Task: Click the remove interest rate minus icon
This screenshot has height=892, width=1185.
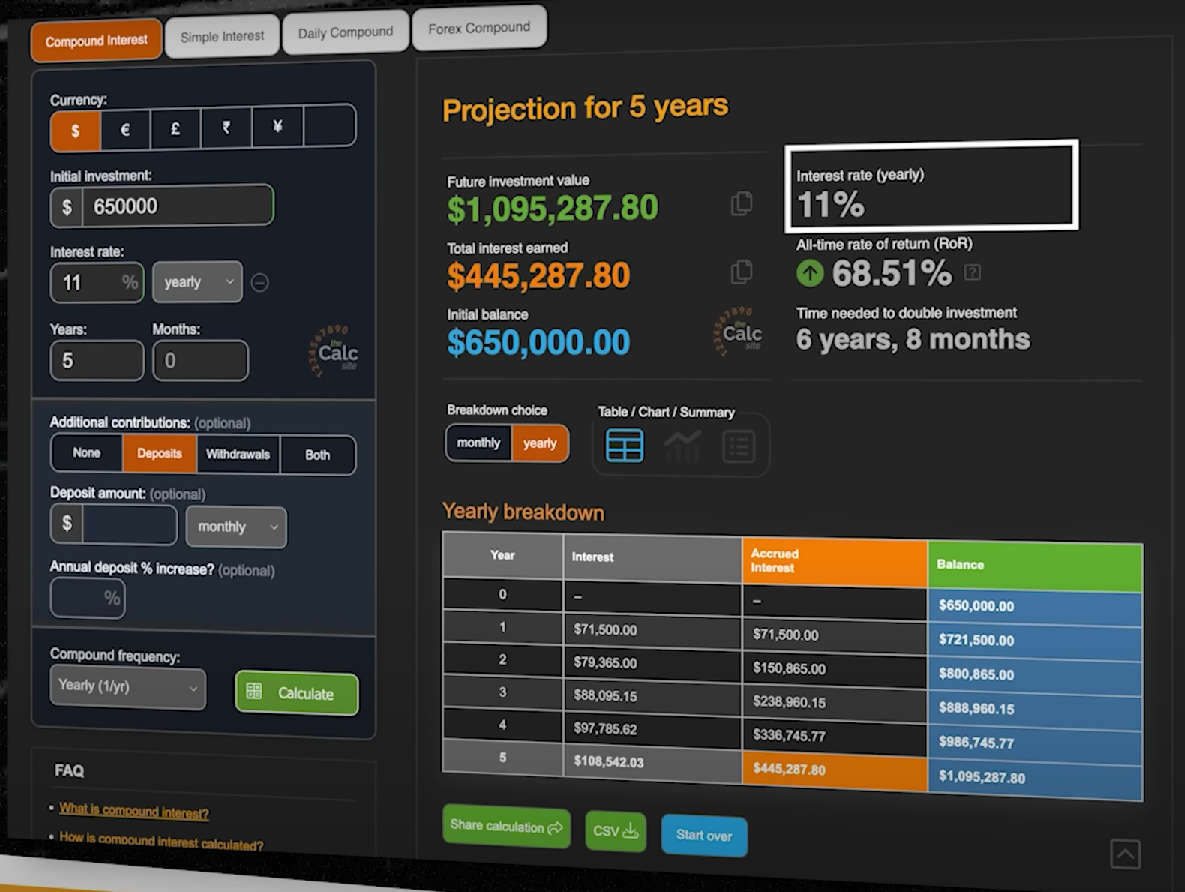Action: [x=259, y=283]
